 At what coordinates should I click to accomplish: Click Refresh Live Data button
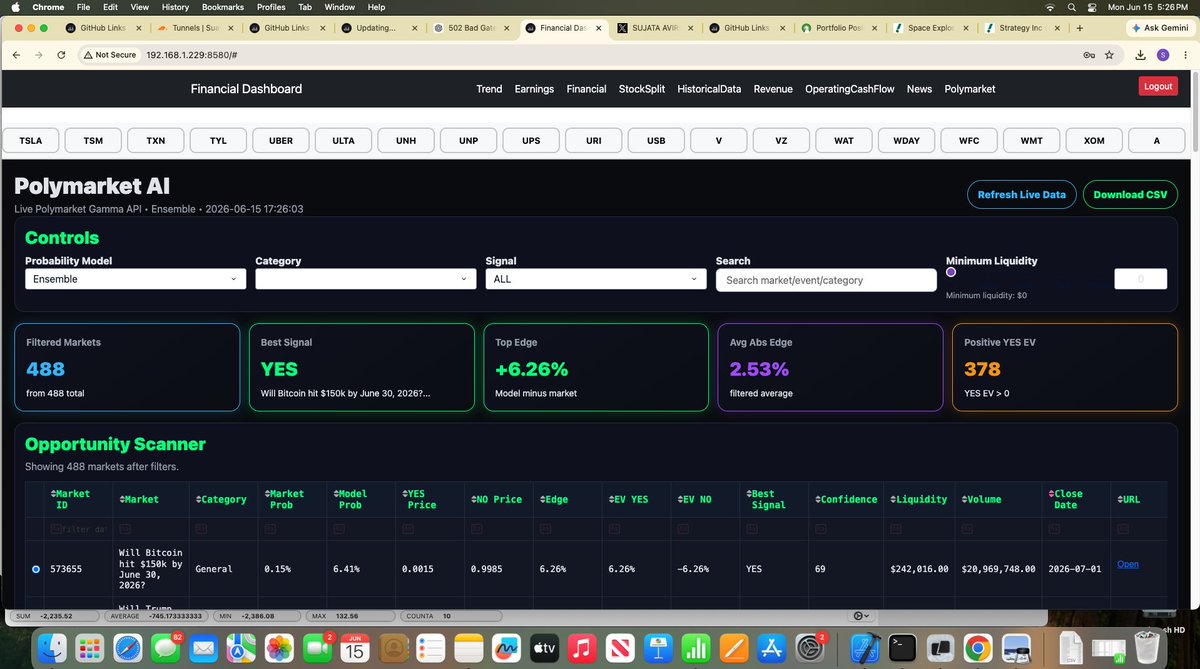tap(1021, 194)
